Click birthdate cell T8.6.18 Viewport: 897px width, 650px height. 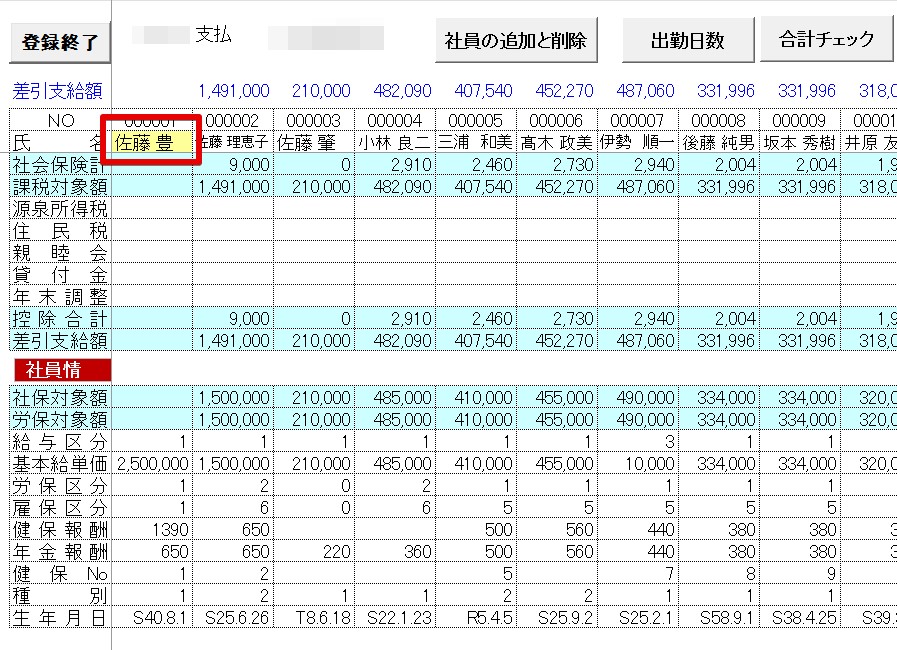coord(314,618)
